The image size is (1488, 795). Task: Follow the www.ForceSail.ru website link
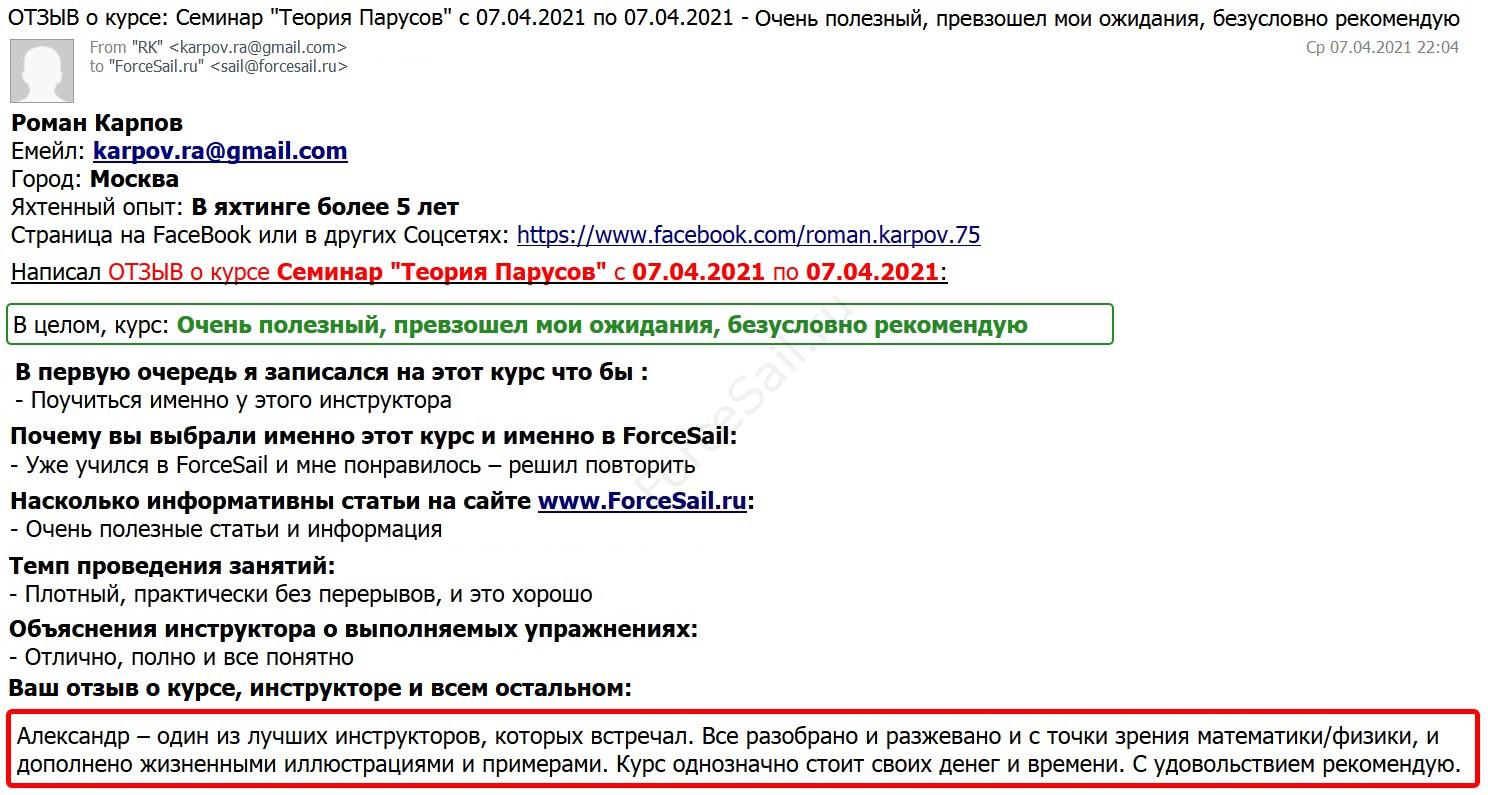[x=642, y=501]
